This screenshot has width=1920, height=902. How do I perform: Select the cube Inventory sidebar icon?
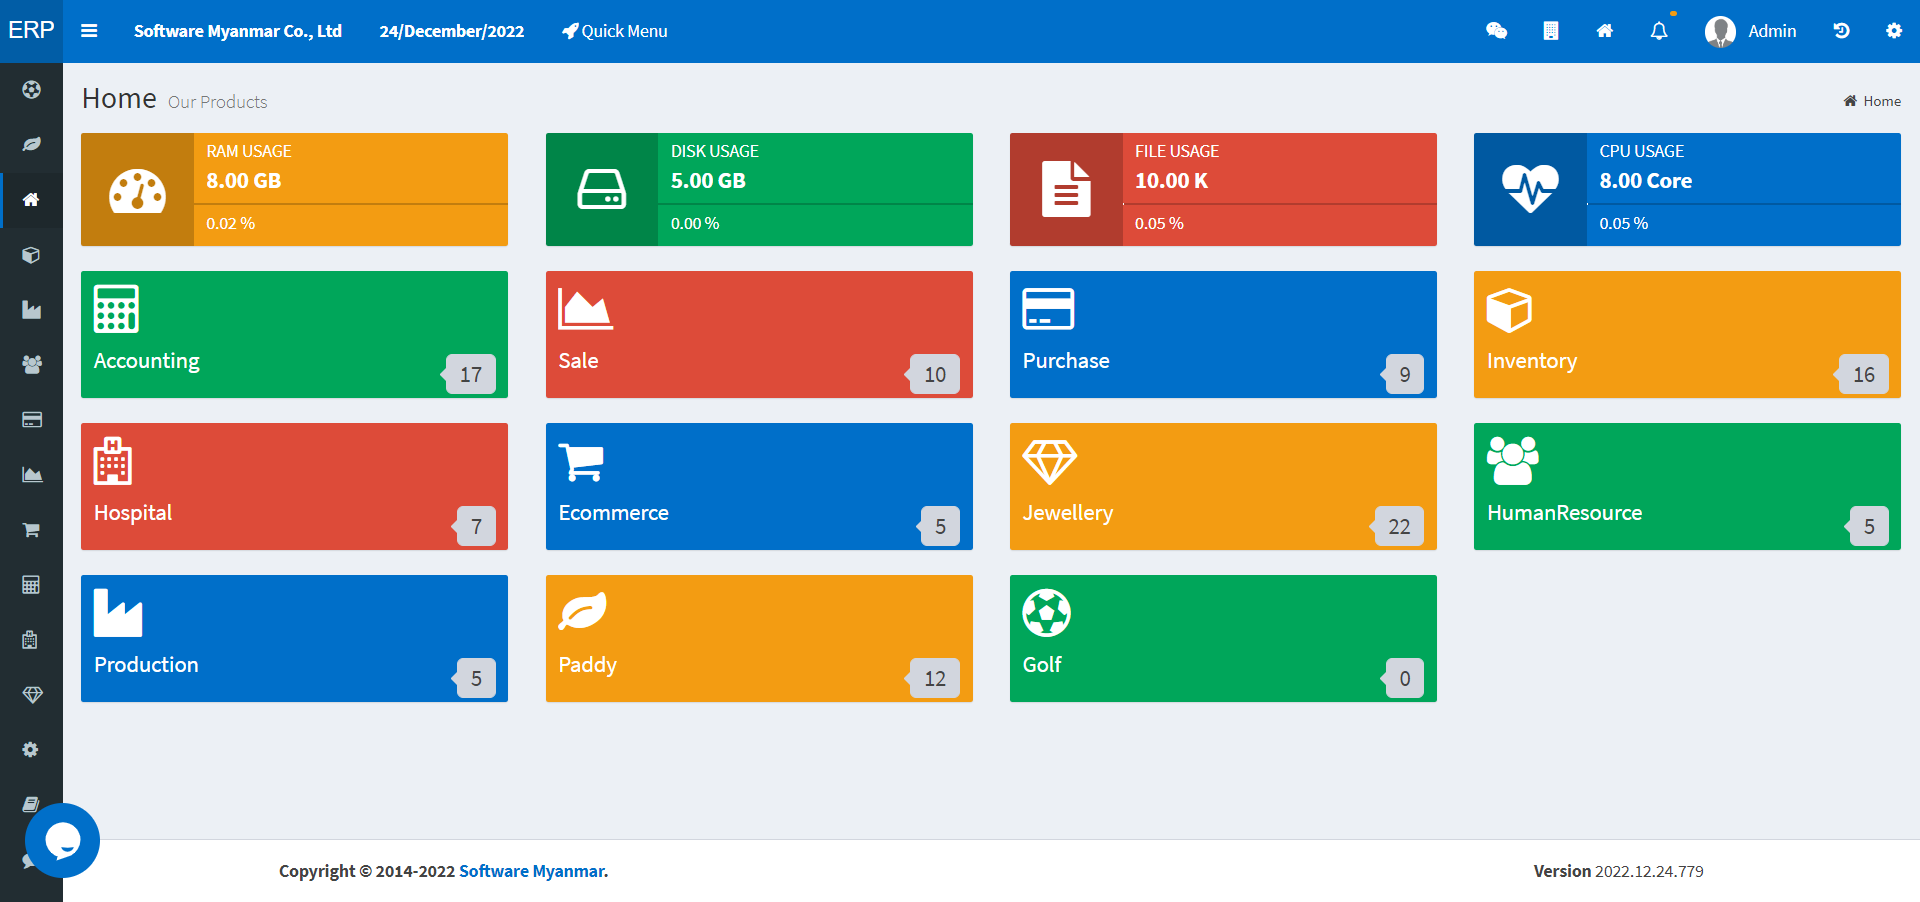click(x=31, y=255)
